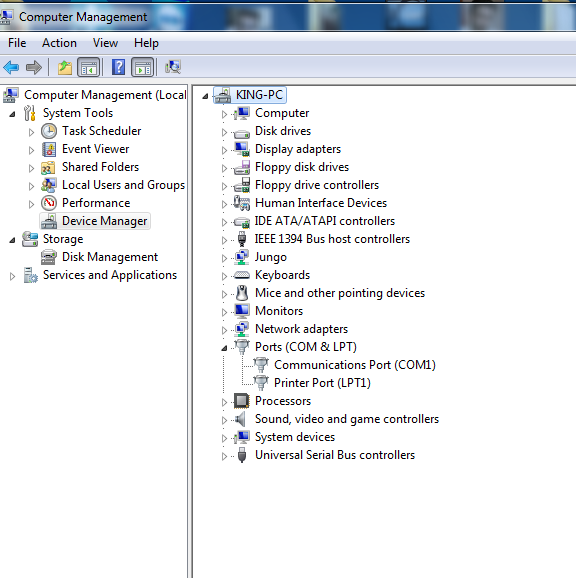Toggle Show/Hide Console Tree toolbar button
Screen dimensions: 576x578
pos(88,67)
